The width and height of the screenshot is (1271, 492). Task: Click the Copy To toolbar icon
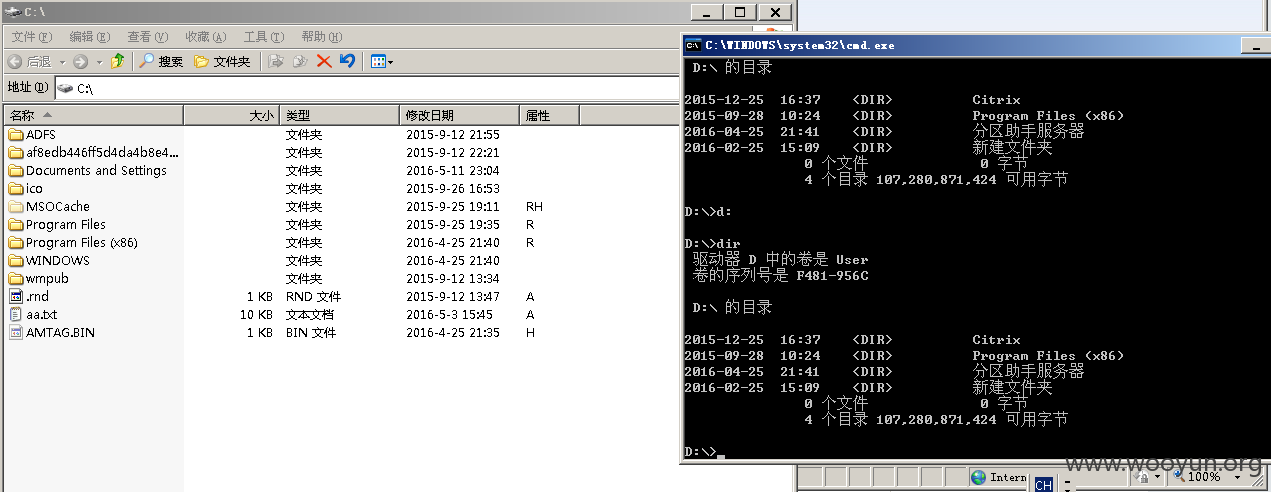tap(300, 61)
